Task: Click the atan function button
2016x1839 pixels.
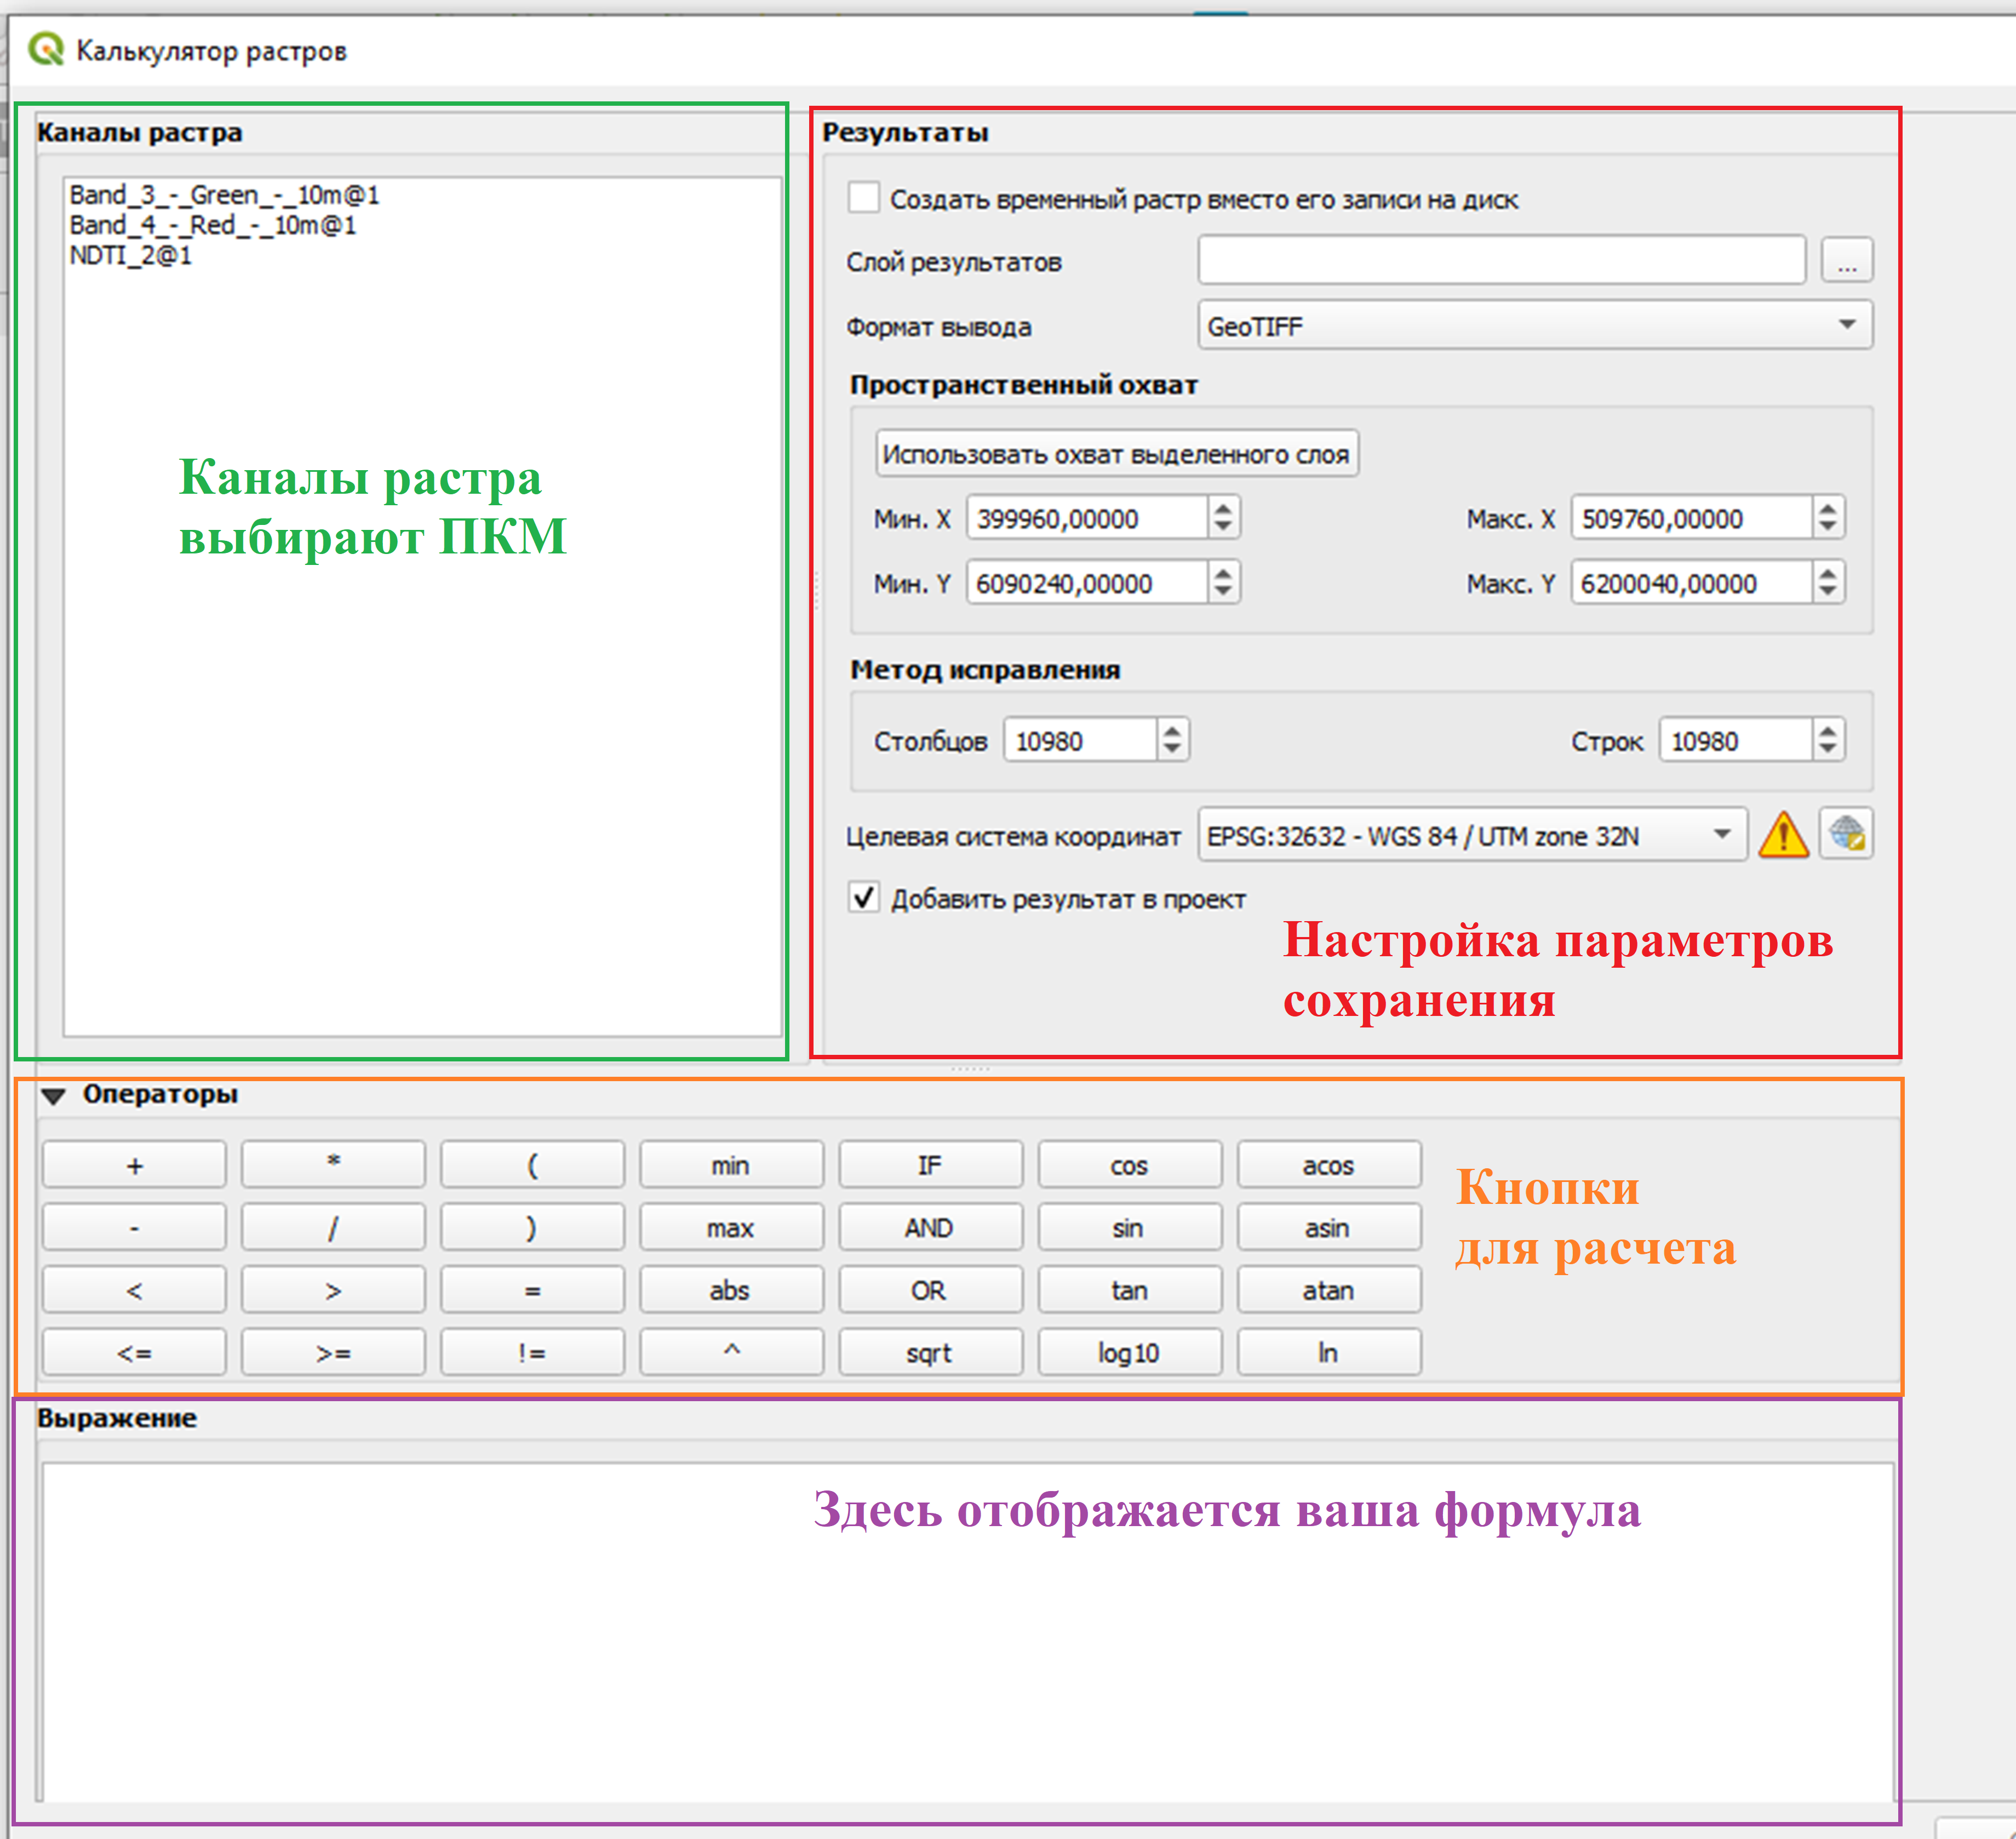Action: pos(1328,1290)
